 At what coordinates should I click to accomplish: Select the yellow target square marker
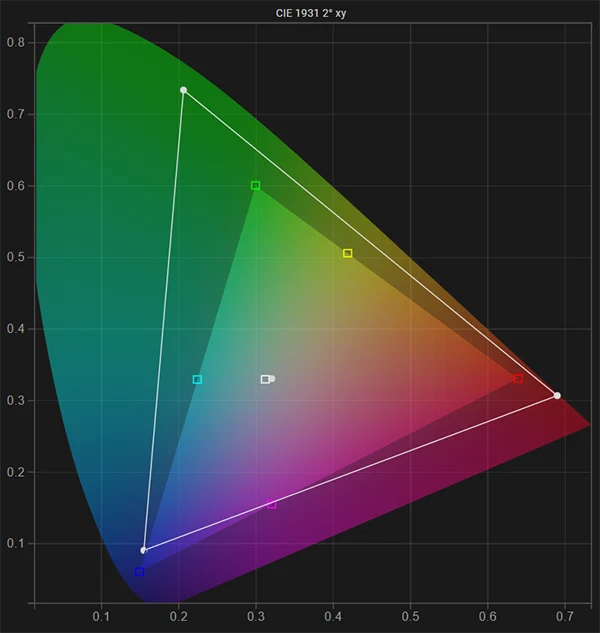pyautogui.click(x=348, y=254)
